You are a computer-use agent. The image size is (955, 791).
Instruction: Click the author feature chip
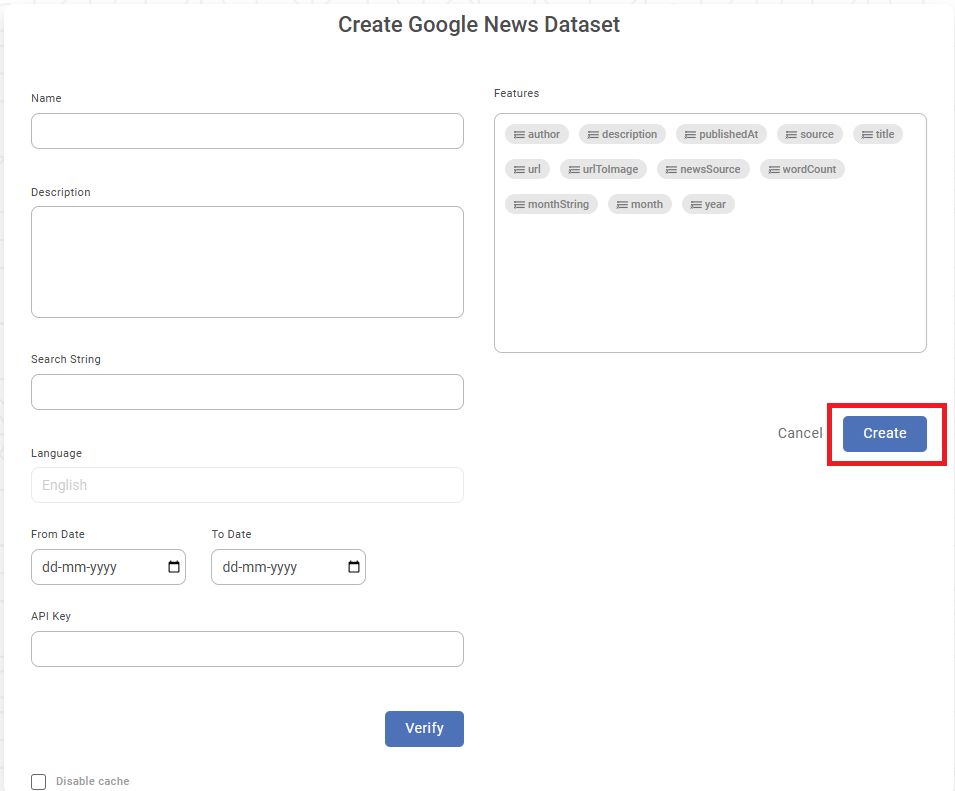click(536, 134)
